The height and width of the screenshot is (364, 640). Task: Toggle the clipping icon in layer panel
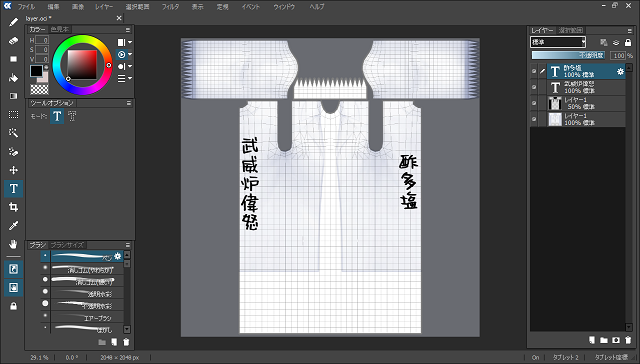616,42
